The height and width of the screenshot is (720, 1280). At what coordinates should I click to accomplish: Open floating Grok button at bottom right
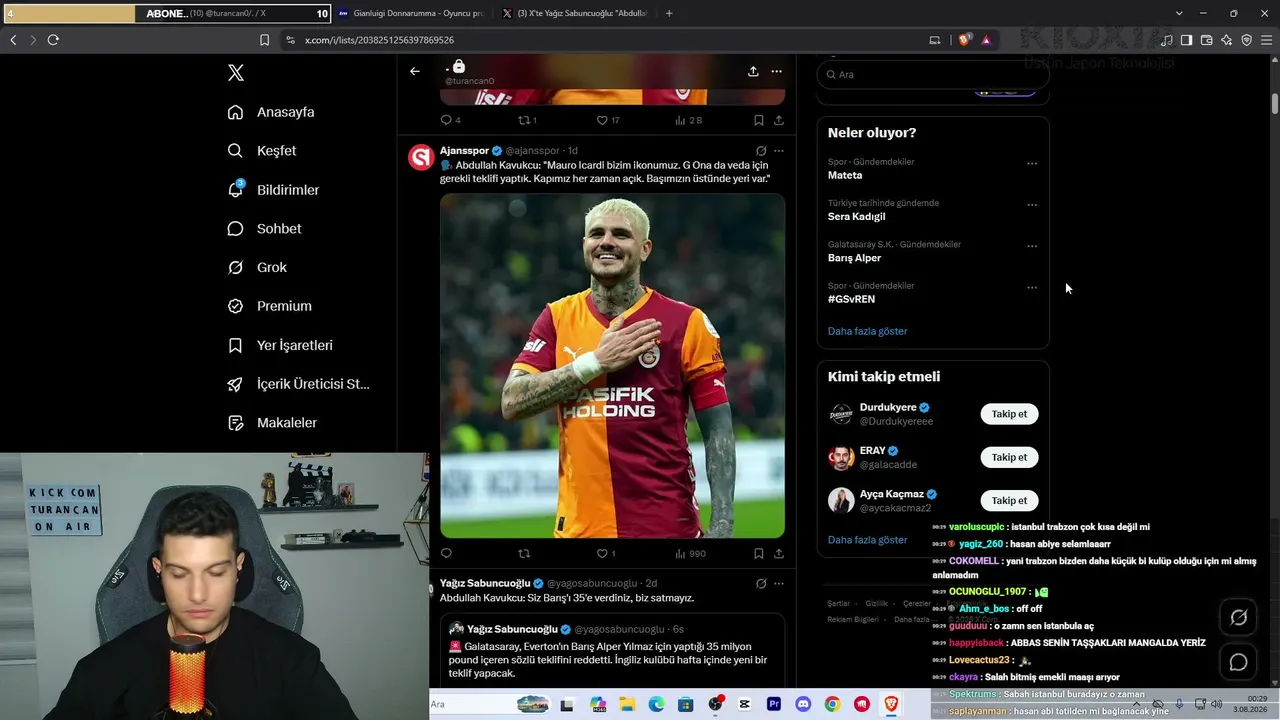pos(1238,617)
